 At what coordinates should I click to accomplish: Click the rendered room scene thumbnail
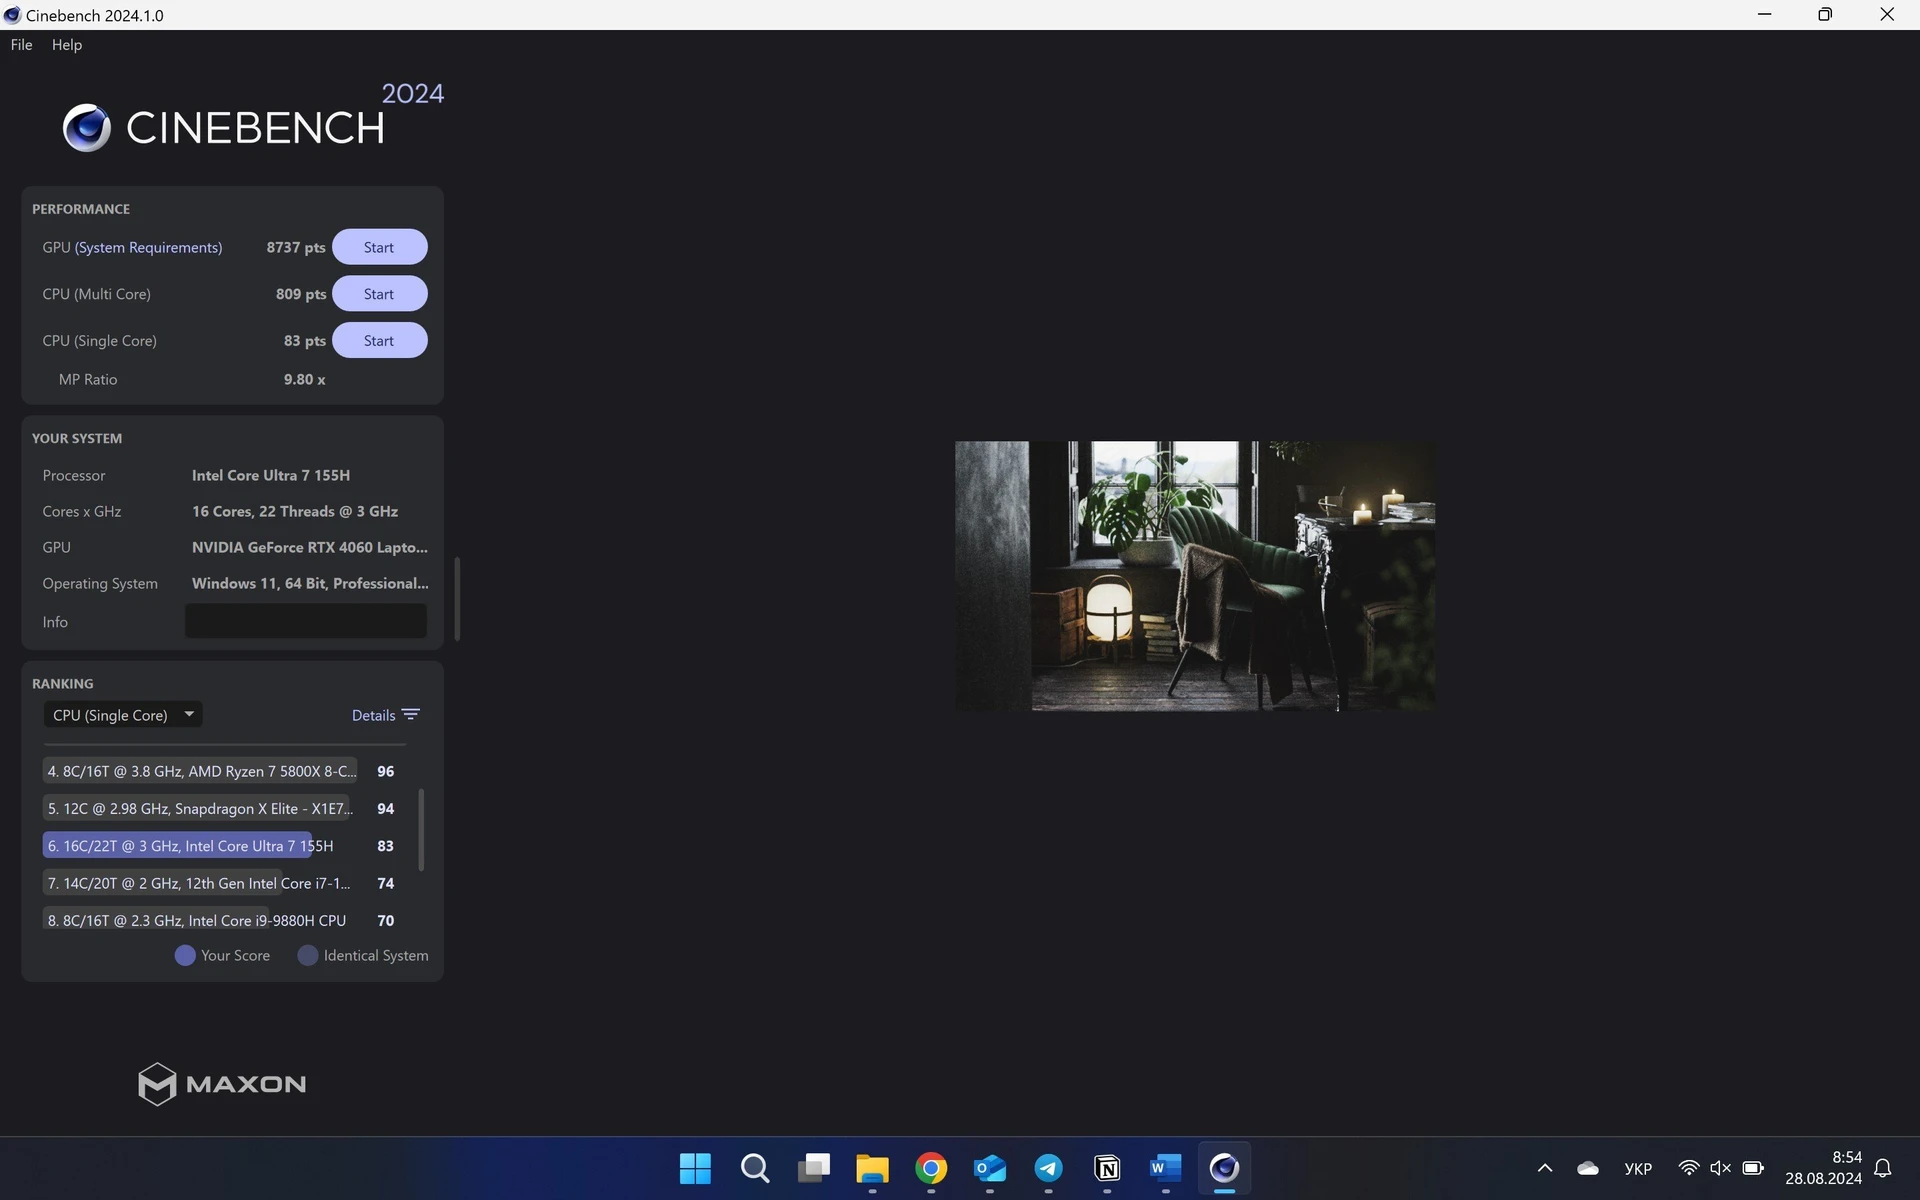(x=1195, y=576)
